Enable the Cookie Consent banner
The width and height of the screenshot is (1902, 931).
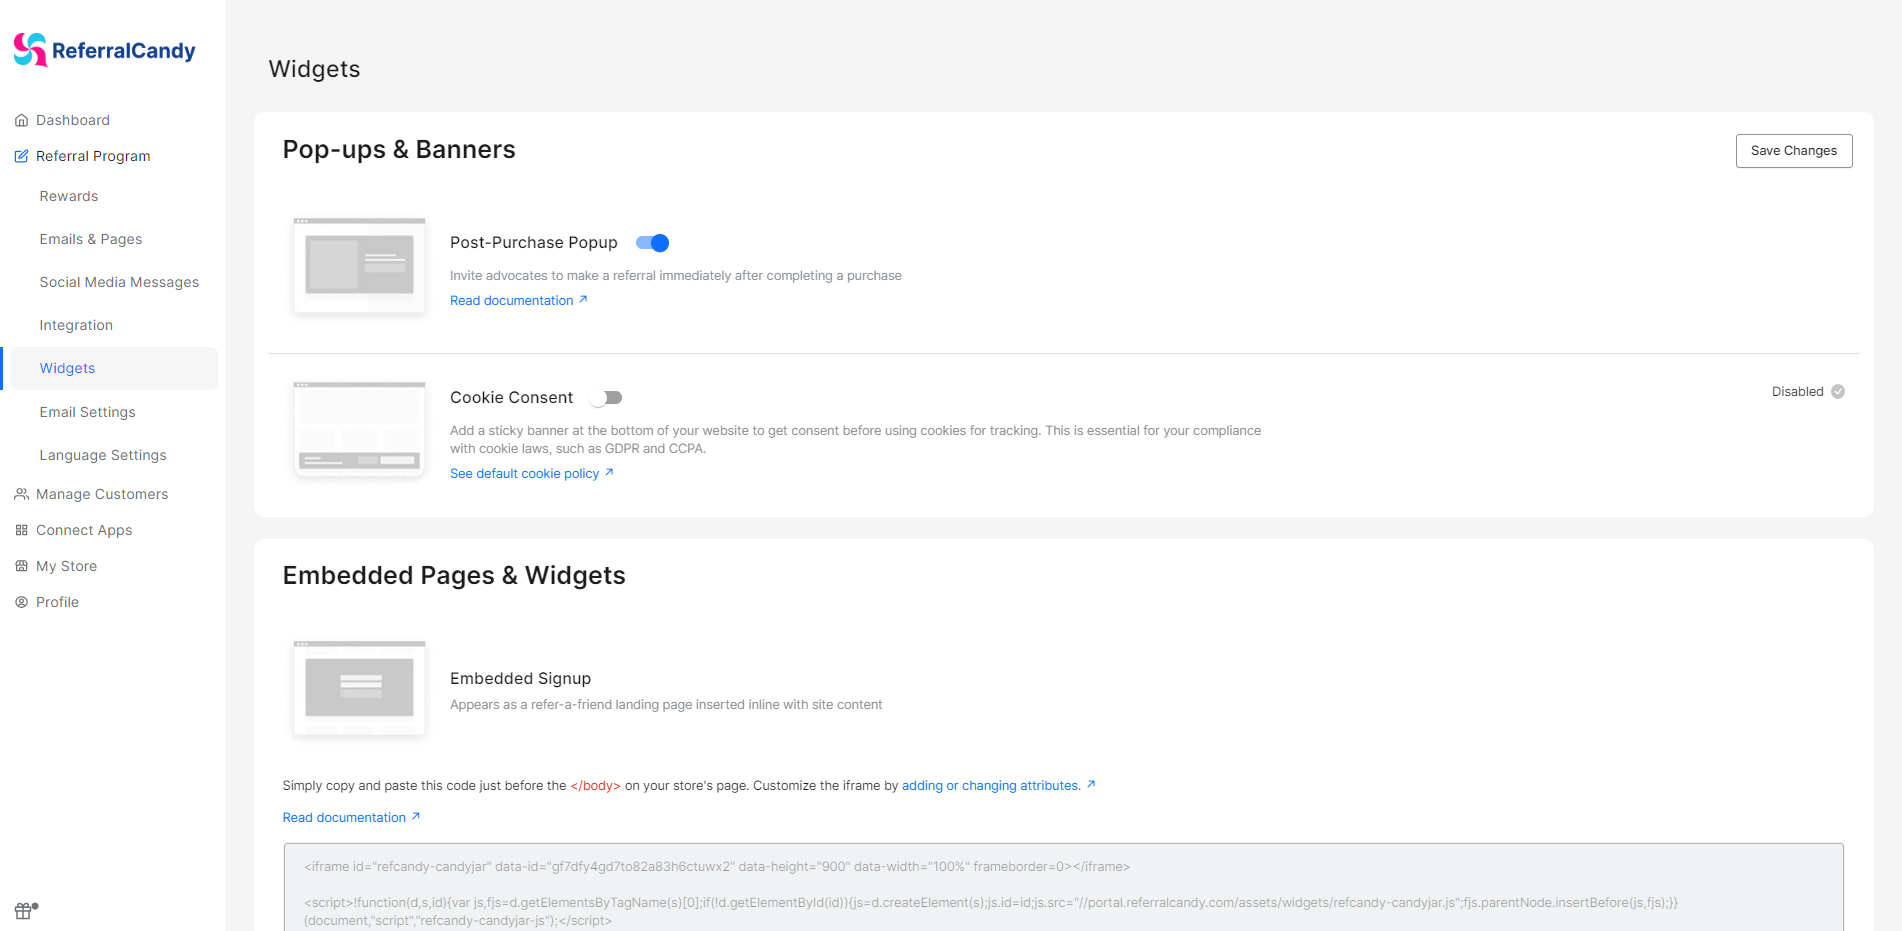pyautogui.click(x=605, y=397)
